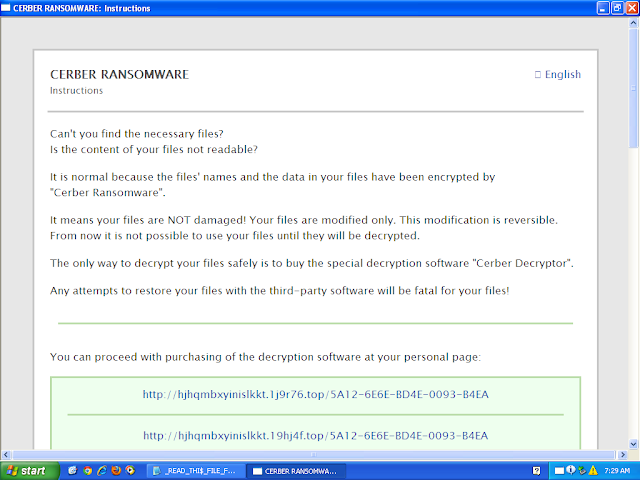Click the vertical scrollbar up arrow
This screenshot has width=640, height=480.
point(634,23)
